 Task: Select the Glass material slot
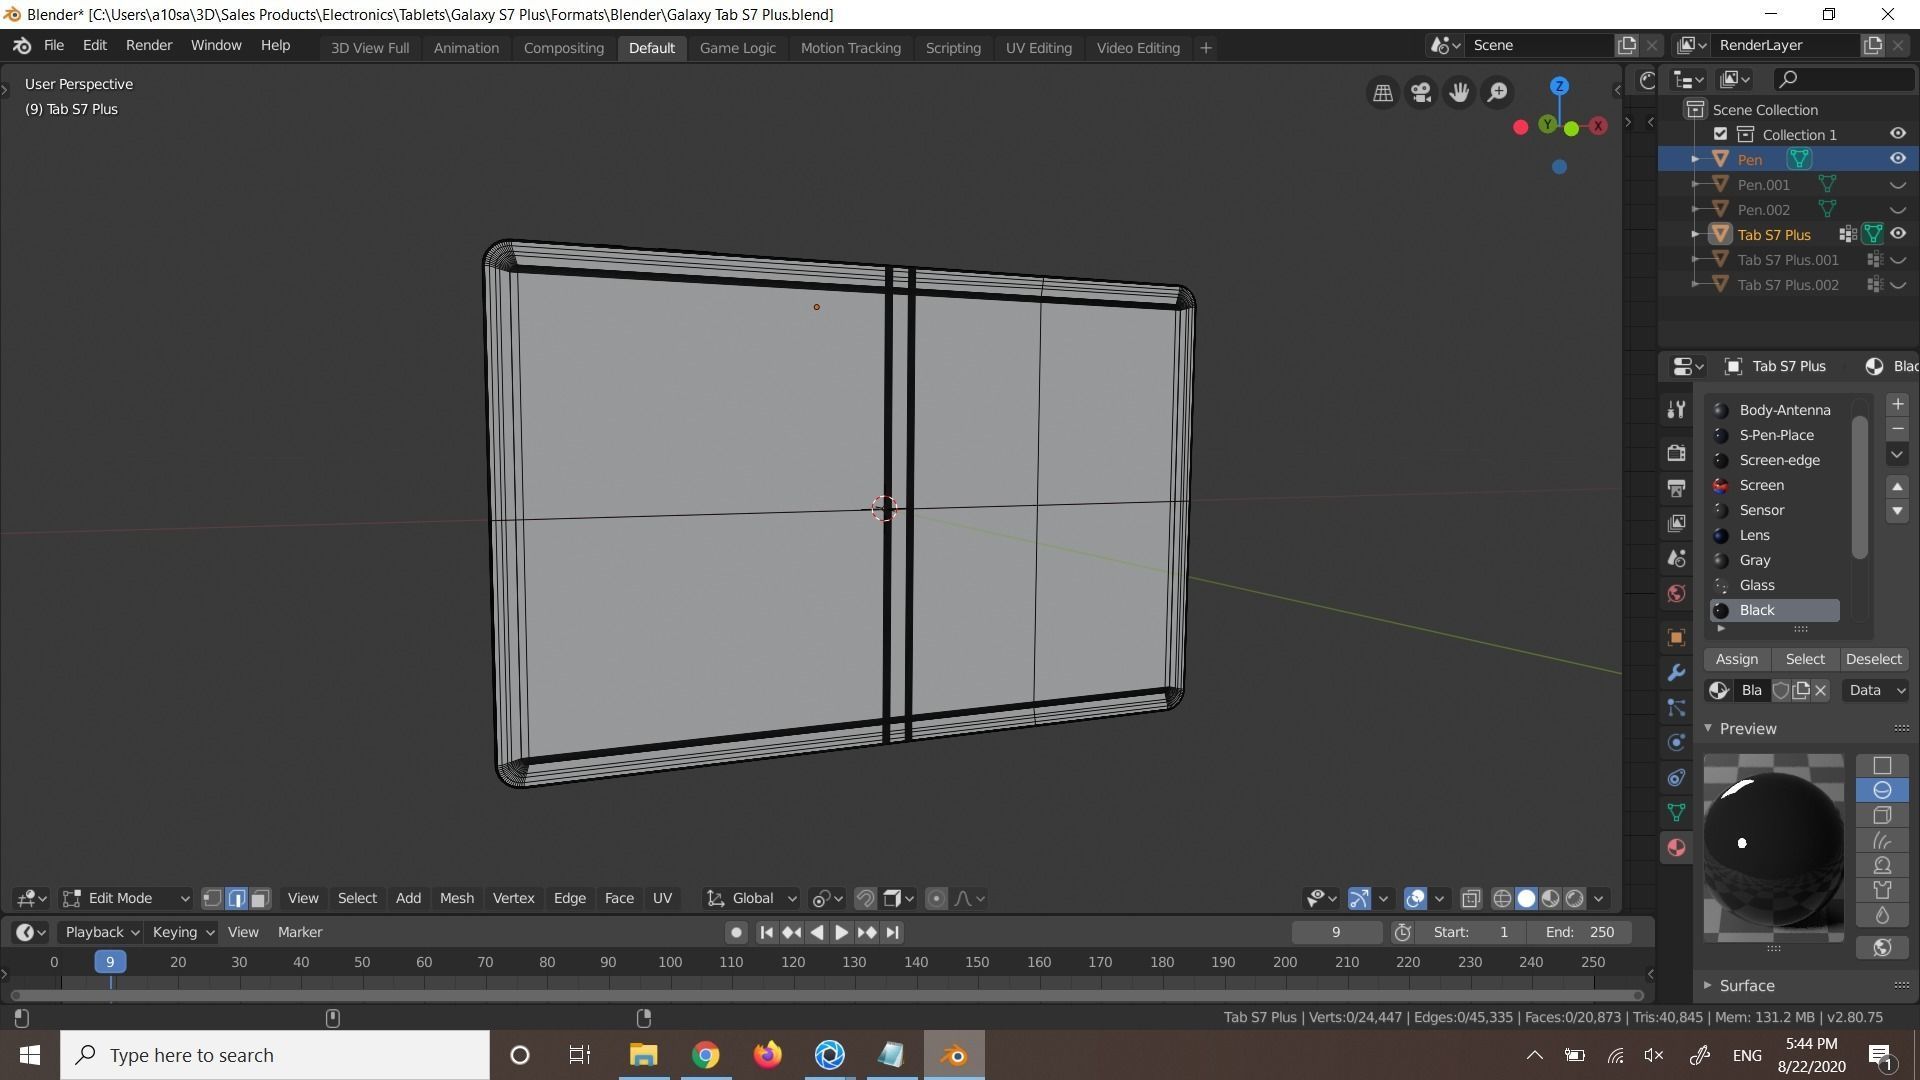[1757, 586]
